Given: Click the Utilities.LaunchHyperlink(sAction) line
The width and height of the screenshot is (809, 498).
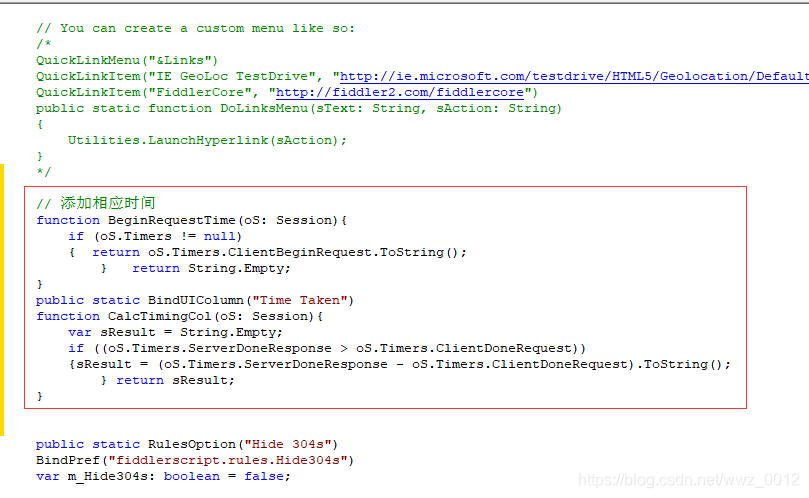Looking at the screenshot, I should click(207, 140).
